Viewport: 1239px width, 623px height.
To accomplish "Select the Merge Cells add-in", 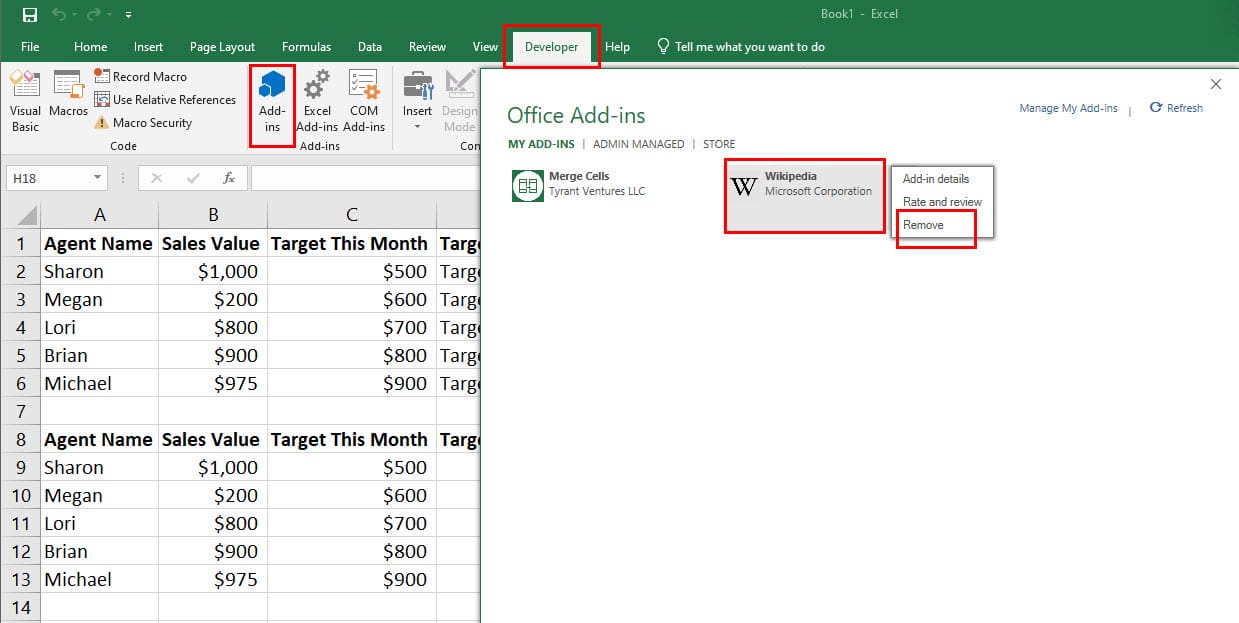I will click(x=580, y=184).
